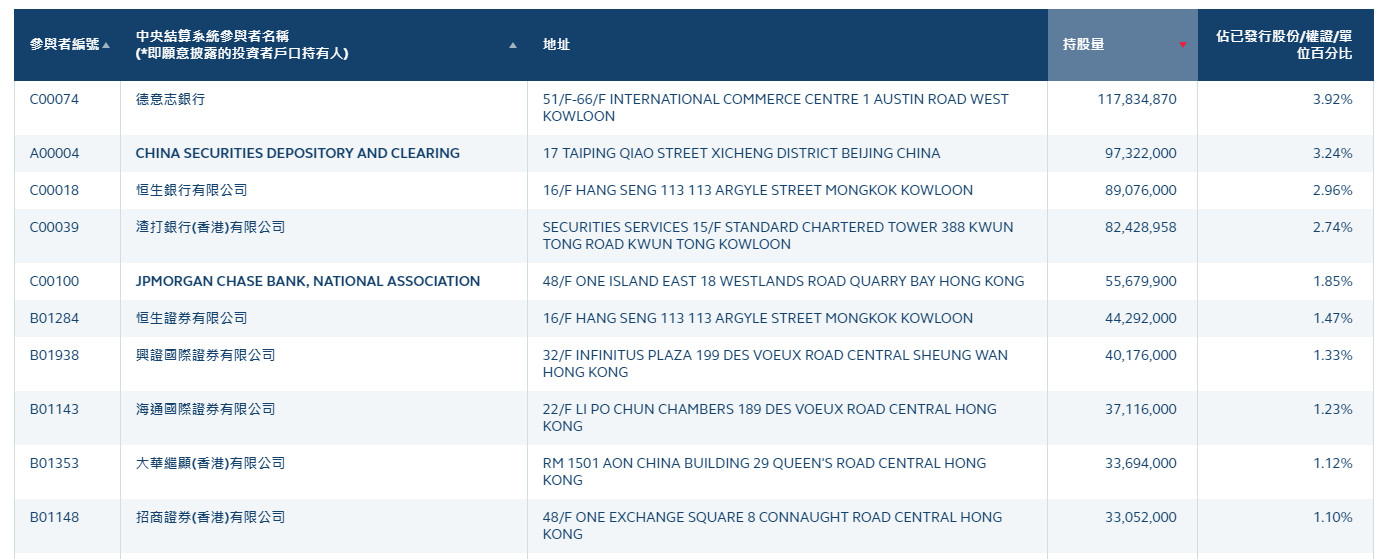Click the Li Po Chun Chambers address
Screen dimensions: 1379x559
(770, 418)
